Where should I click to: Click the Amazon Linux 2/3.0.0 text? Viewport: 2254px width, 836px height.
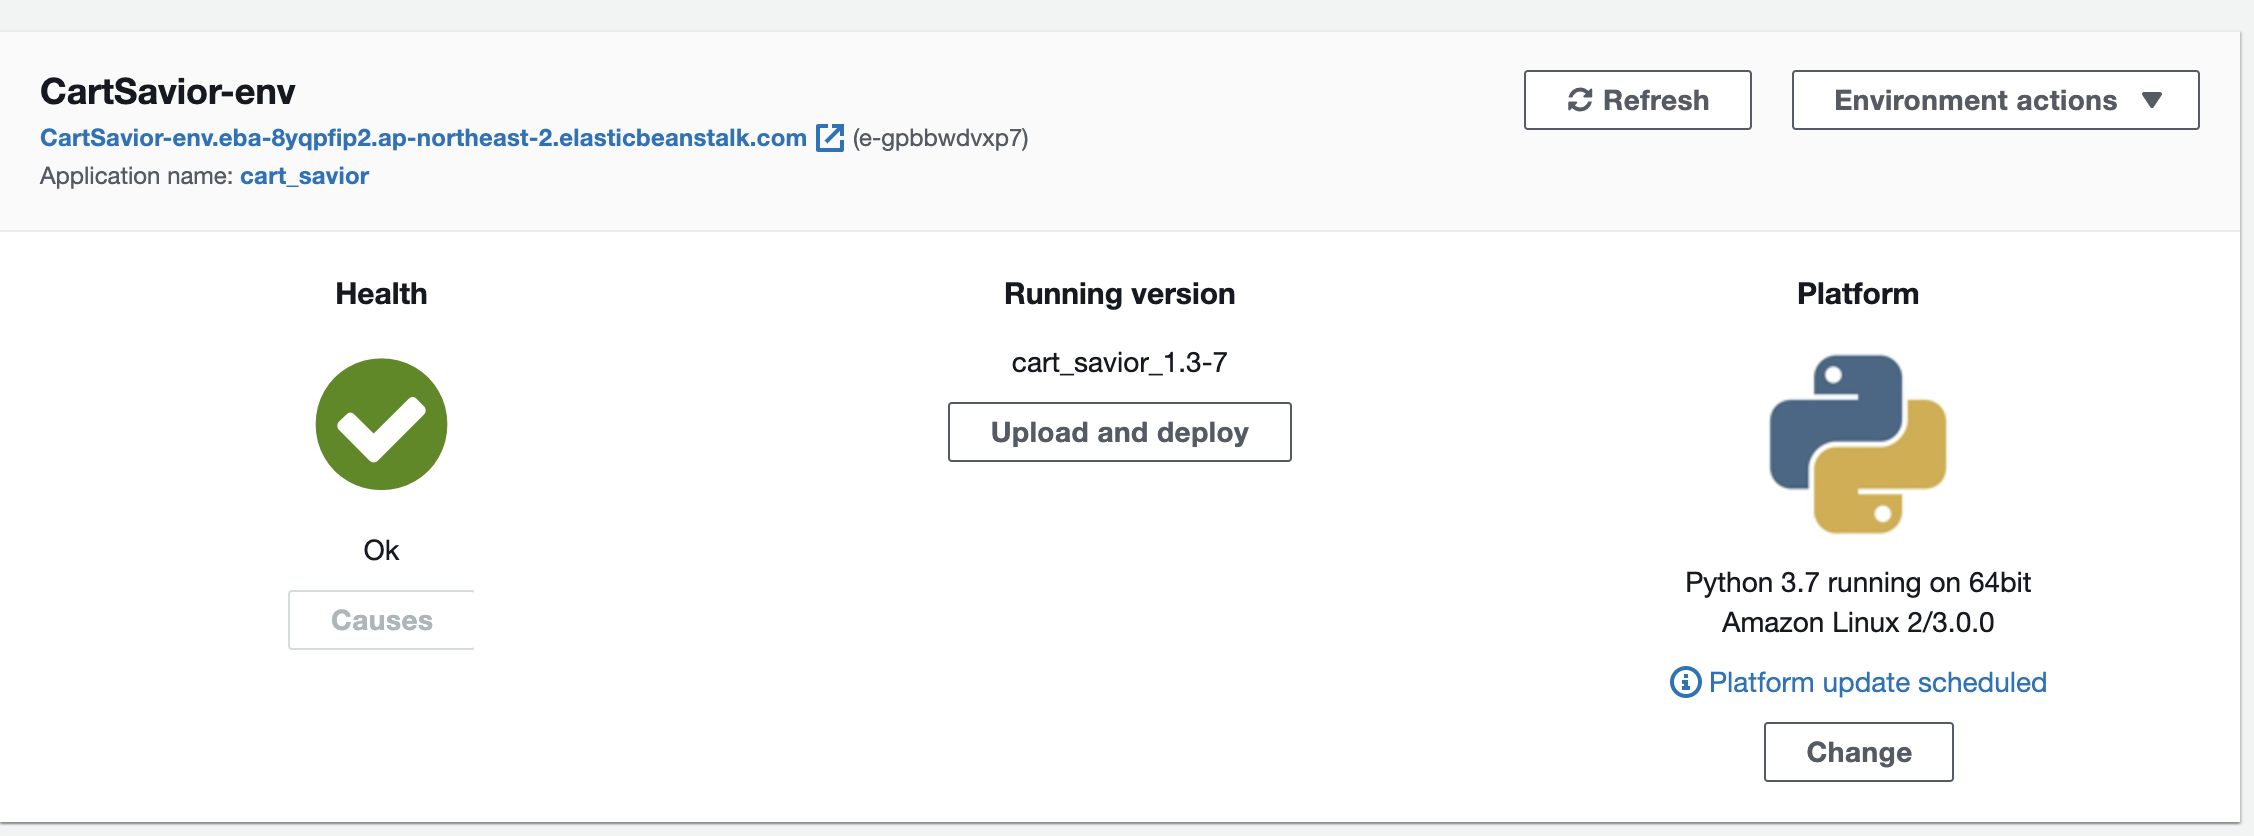(x=1857, y=622)
